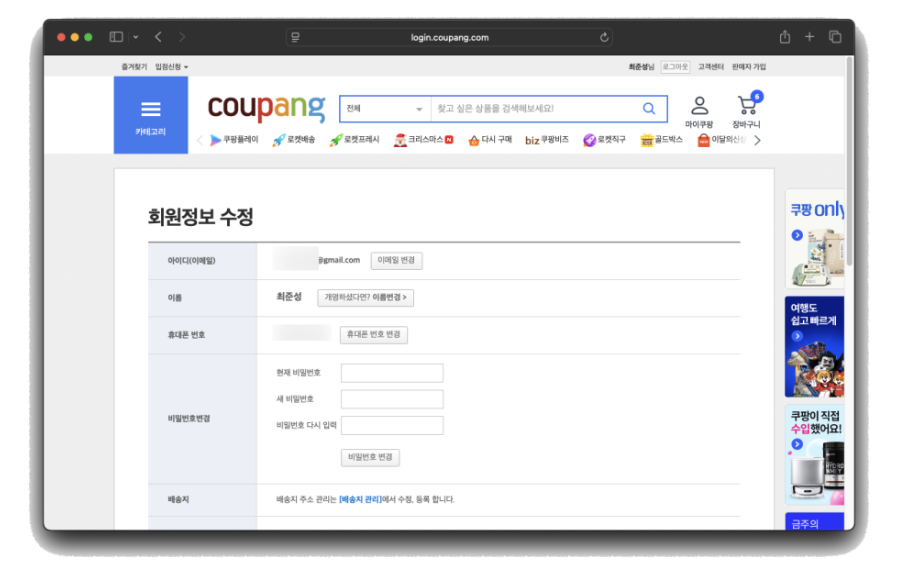Open the 로켓배송 shortcut
Image resolution: width=899 pixels, height=581 pixels.
click(x=293, y=140)
